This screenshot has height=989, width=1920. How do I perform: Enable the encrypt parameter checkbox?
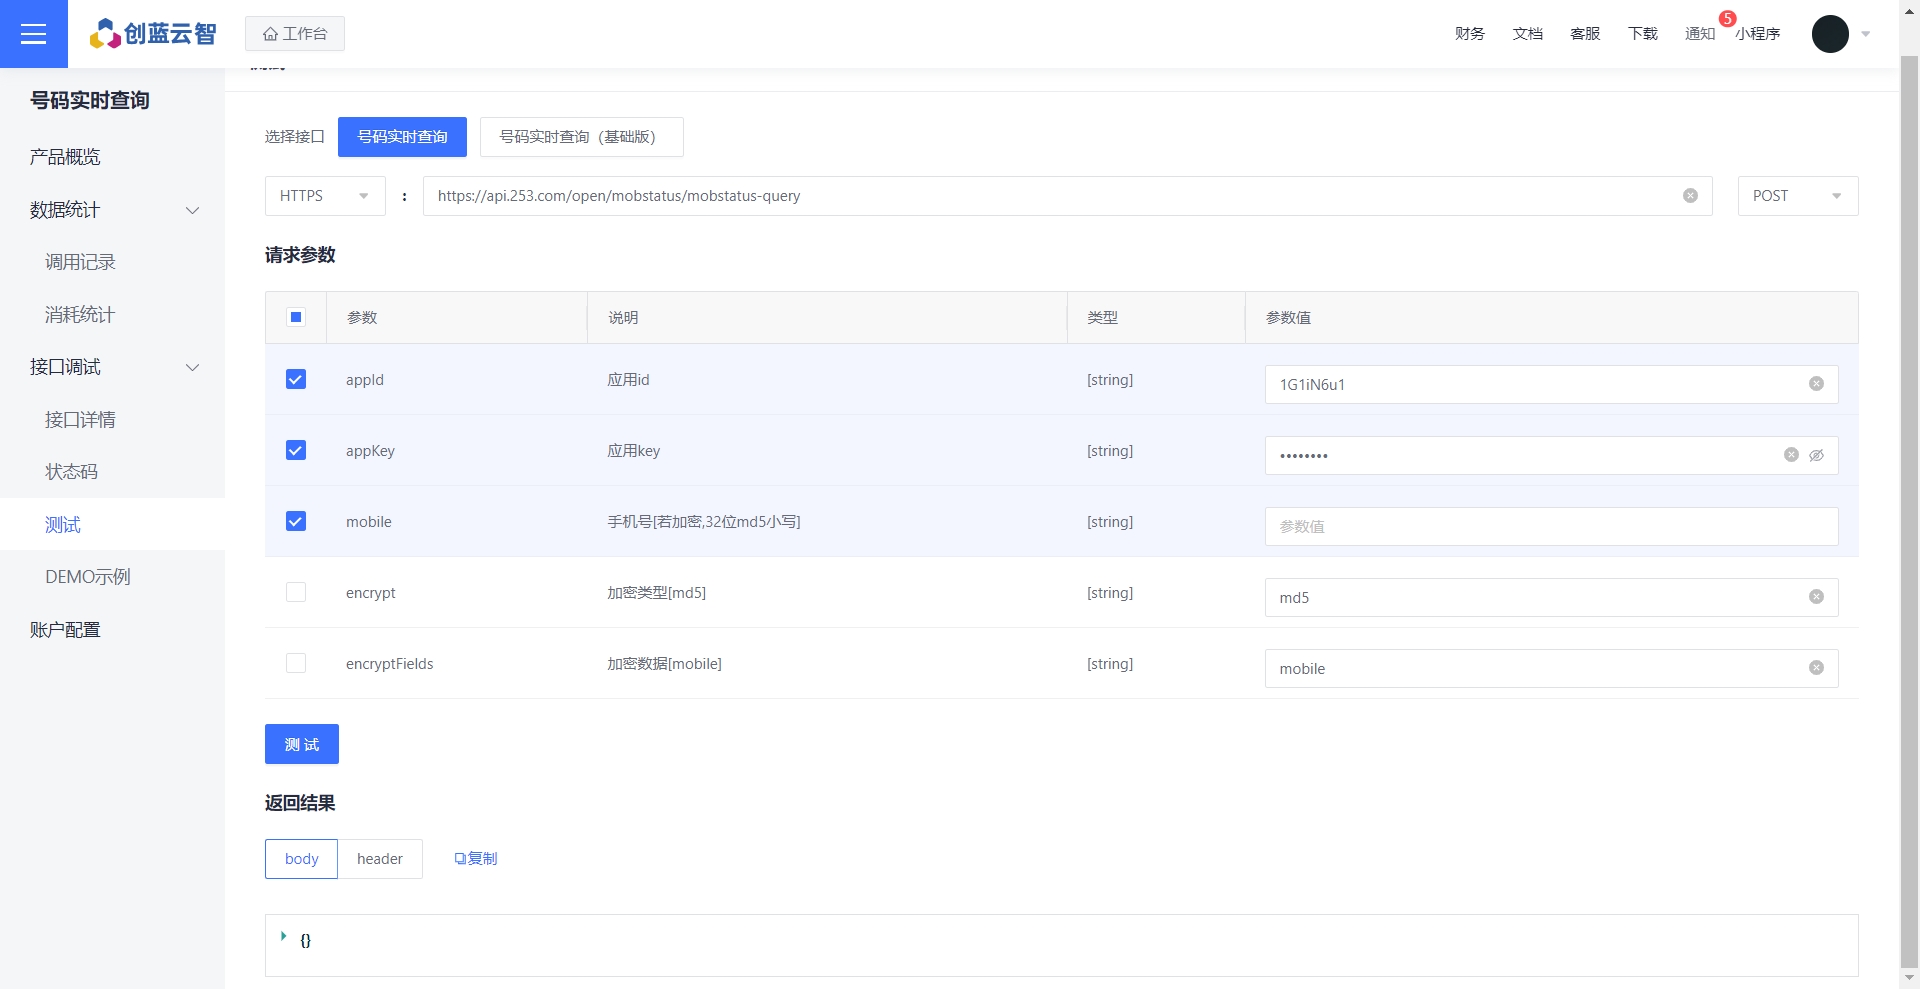pyautogui.click(x=296, y=592)
